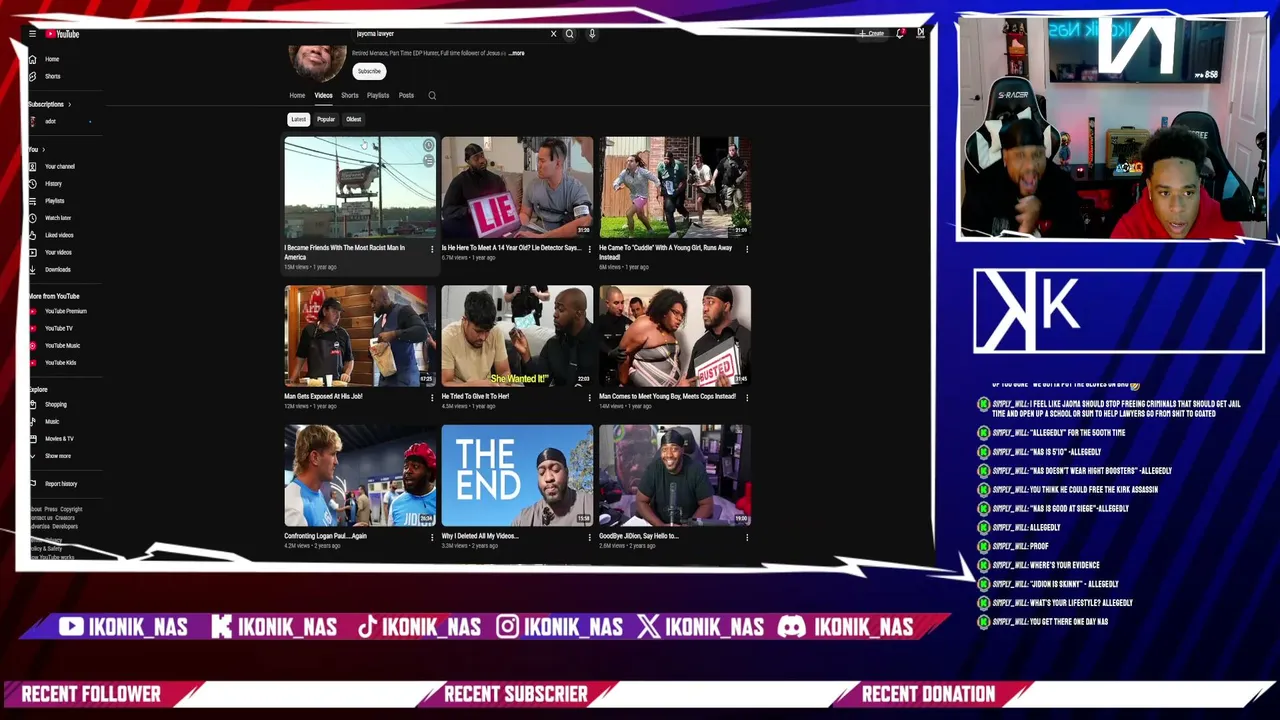Open watch History in sidebar

click(53, 184)
